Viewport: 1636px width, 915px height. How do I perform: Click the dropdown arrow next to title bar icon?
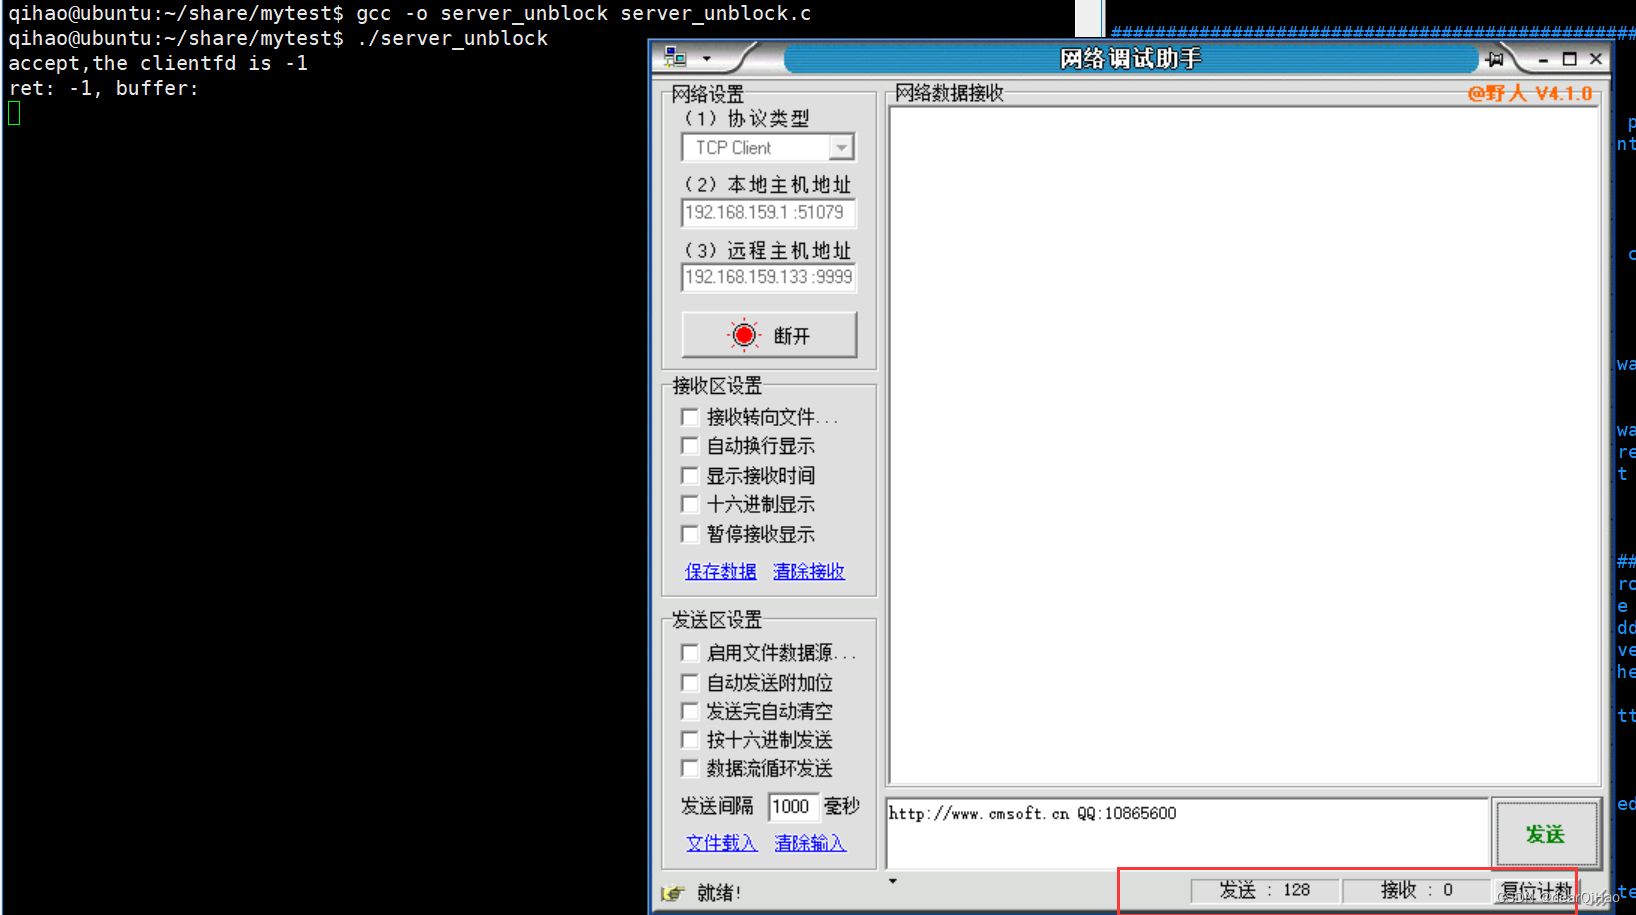707,59
